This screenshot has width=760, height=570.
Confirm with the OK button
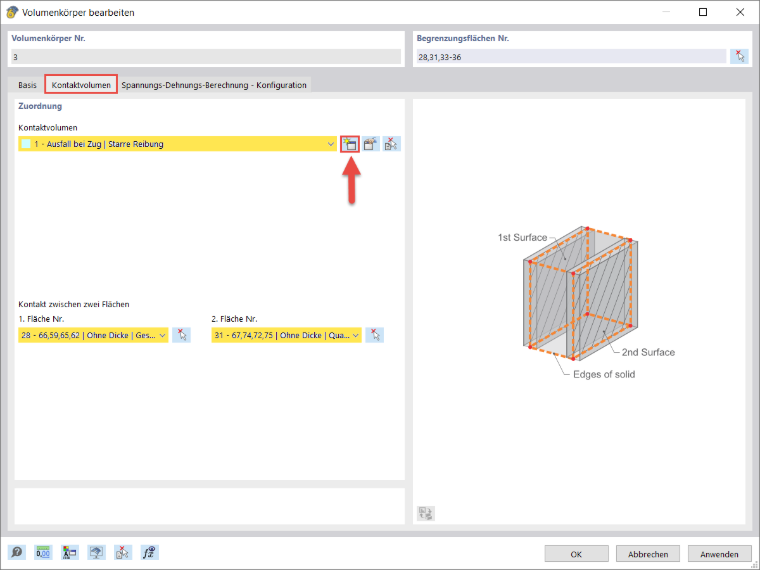tap(576, 554)
